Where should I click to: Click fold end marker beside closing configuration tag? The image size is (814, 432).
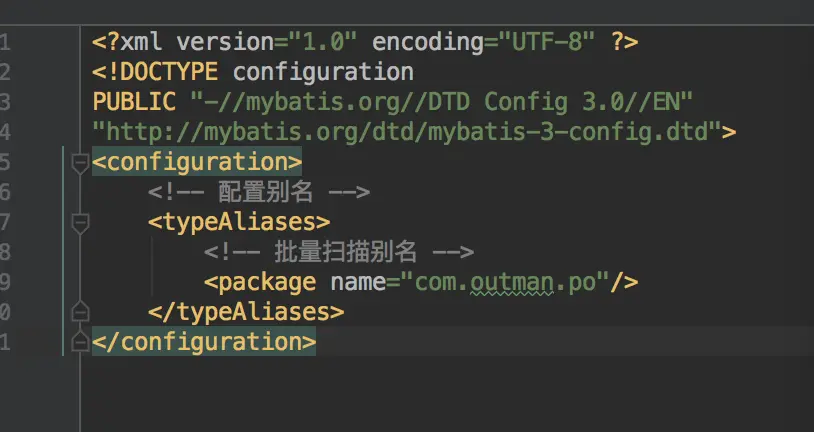point(80,342)
